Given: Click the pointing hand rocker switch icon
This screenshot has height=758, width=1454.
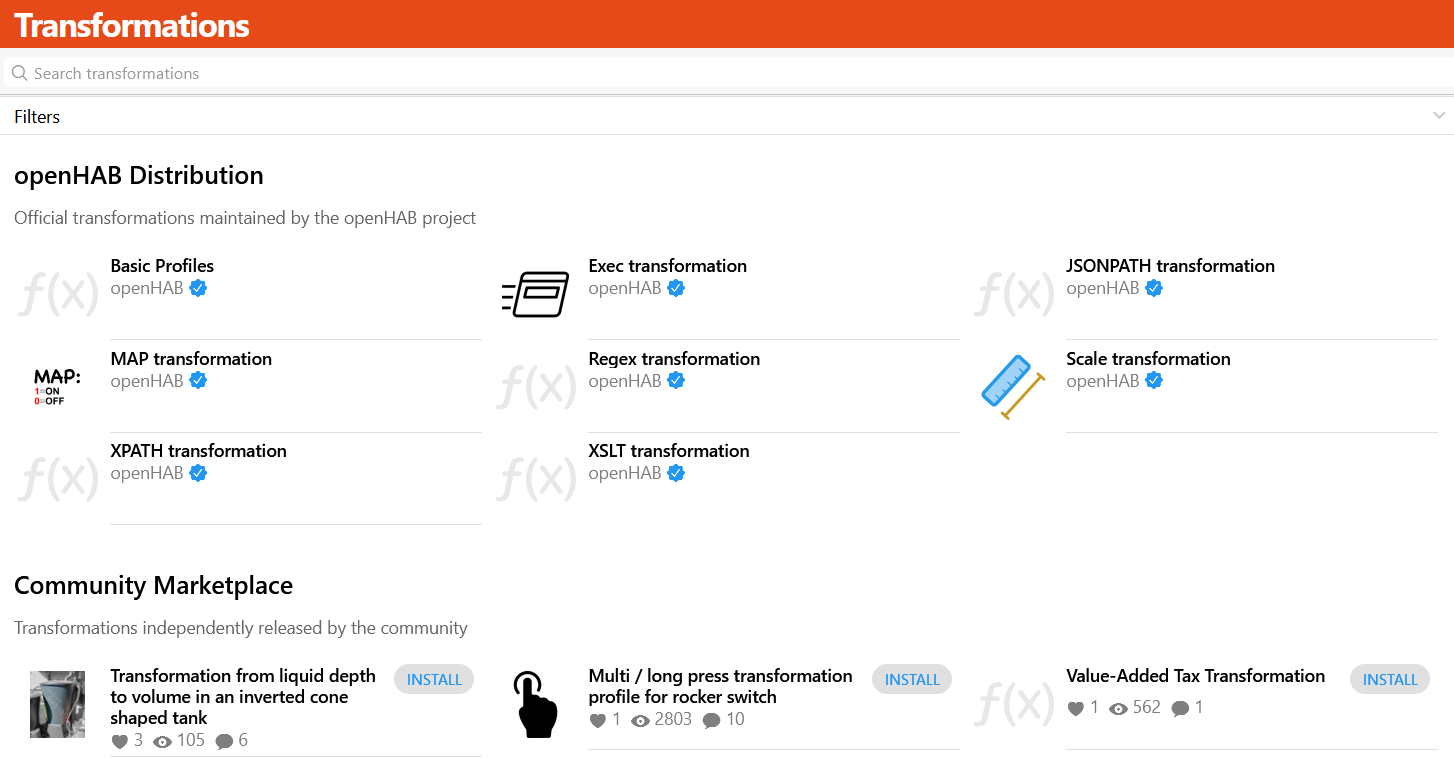Looking at the screenshot, I should coord(536,704).
